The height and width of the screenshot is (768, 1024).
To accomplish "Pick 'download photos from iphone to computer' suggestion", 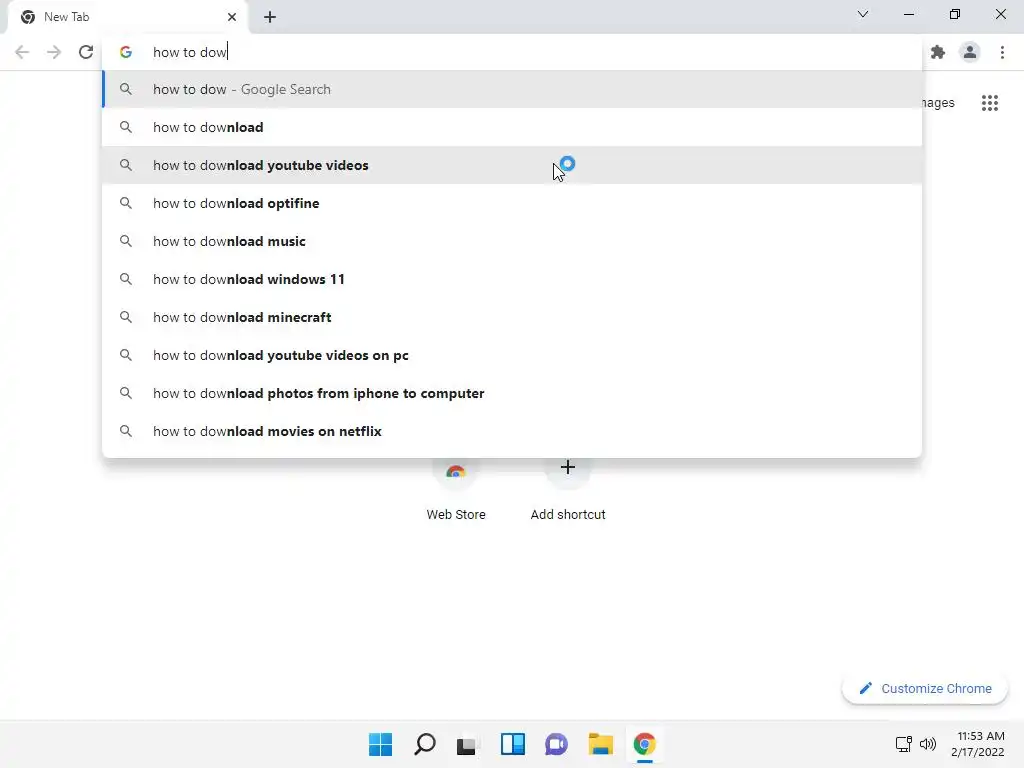I will (512, 393).
